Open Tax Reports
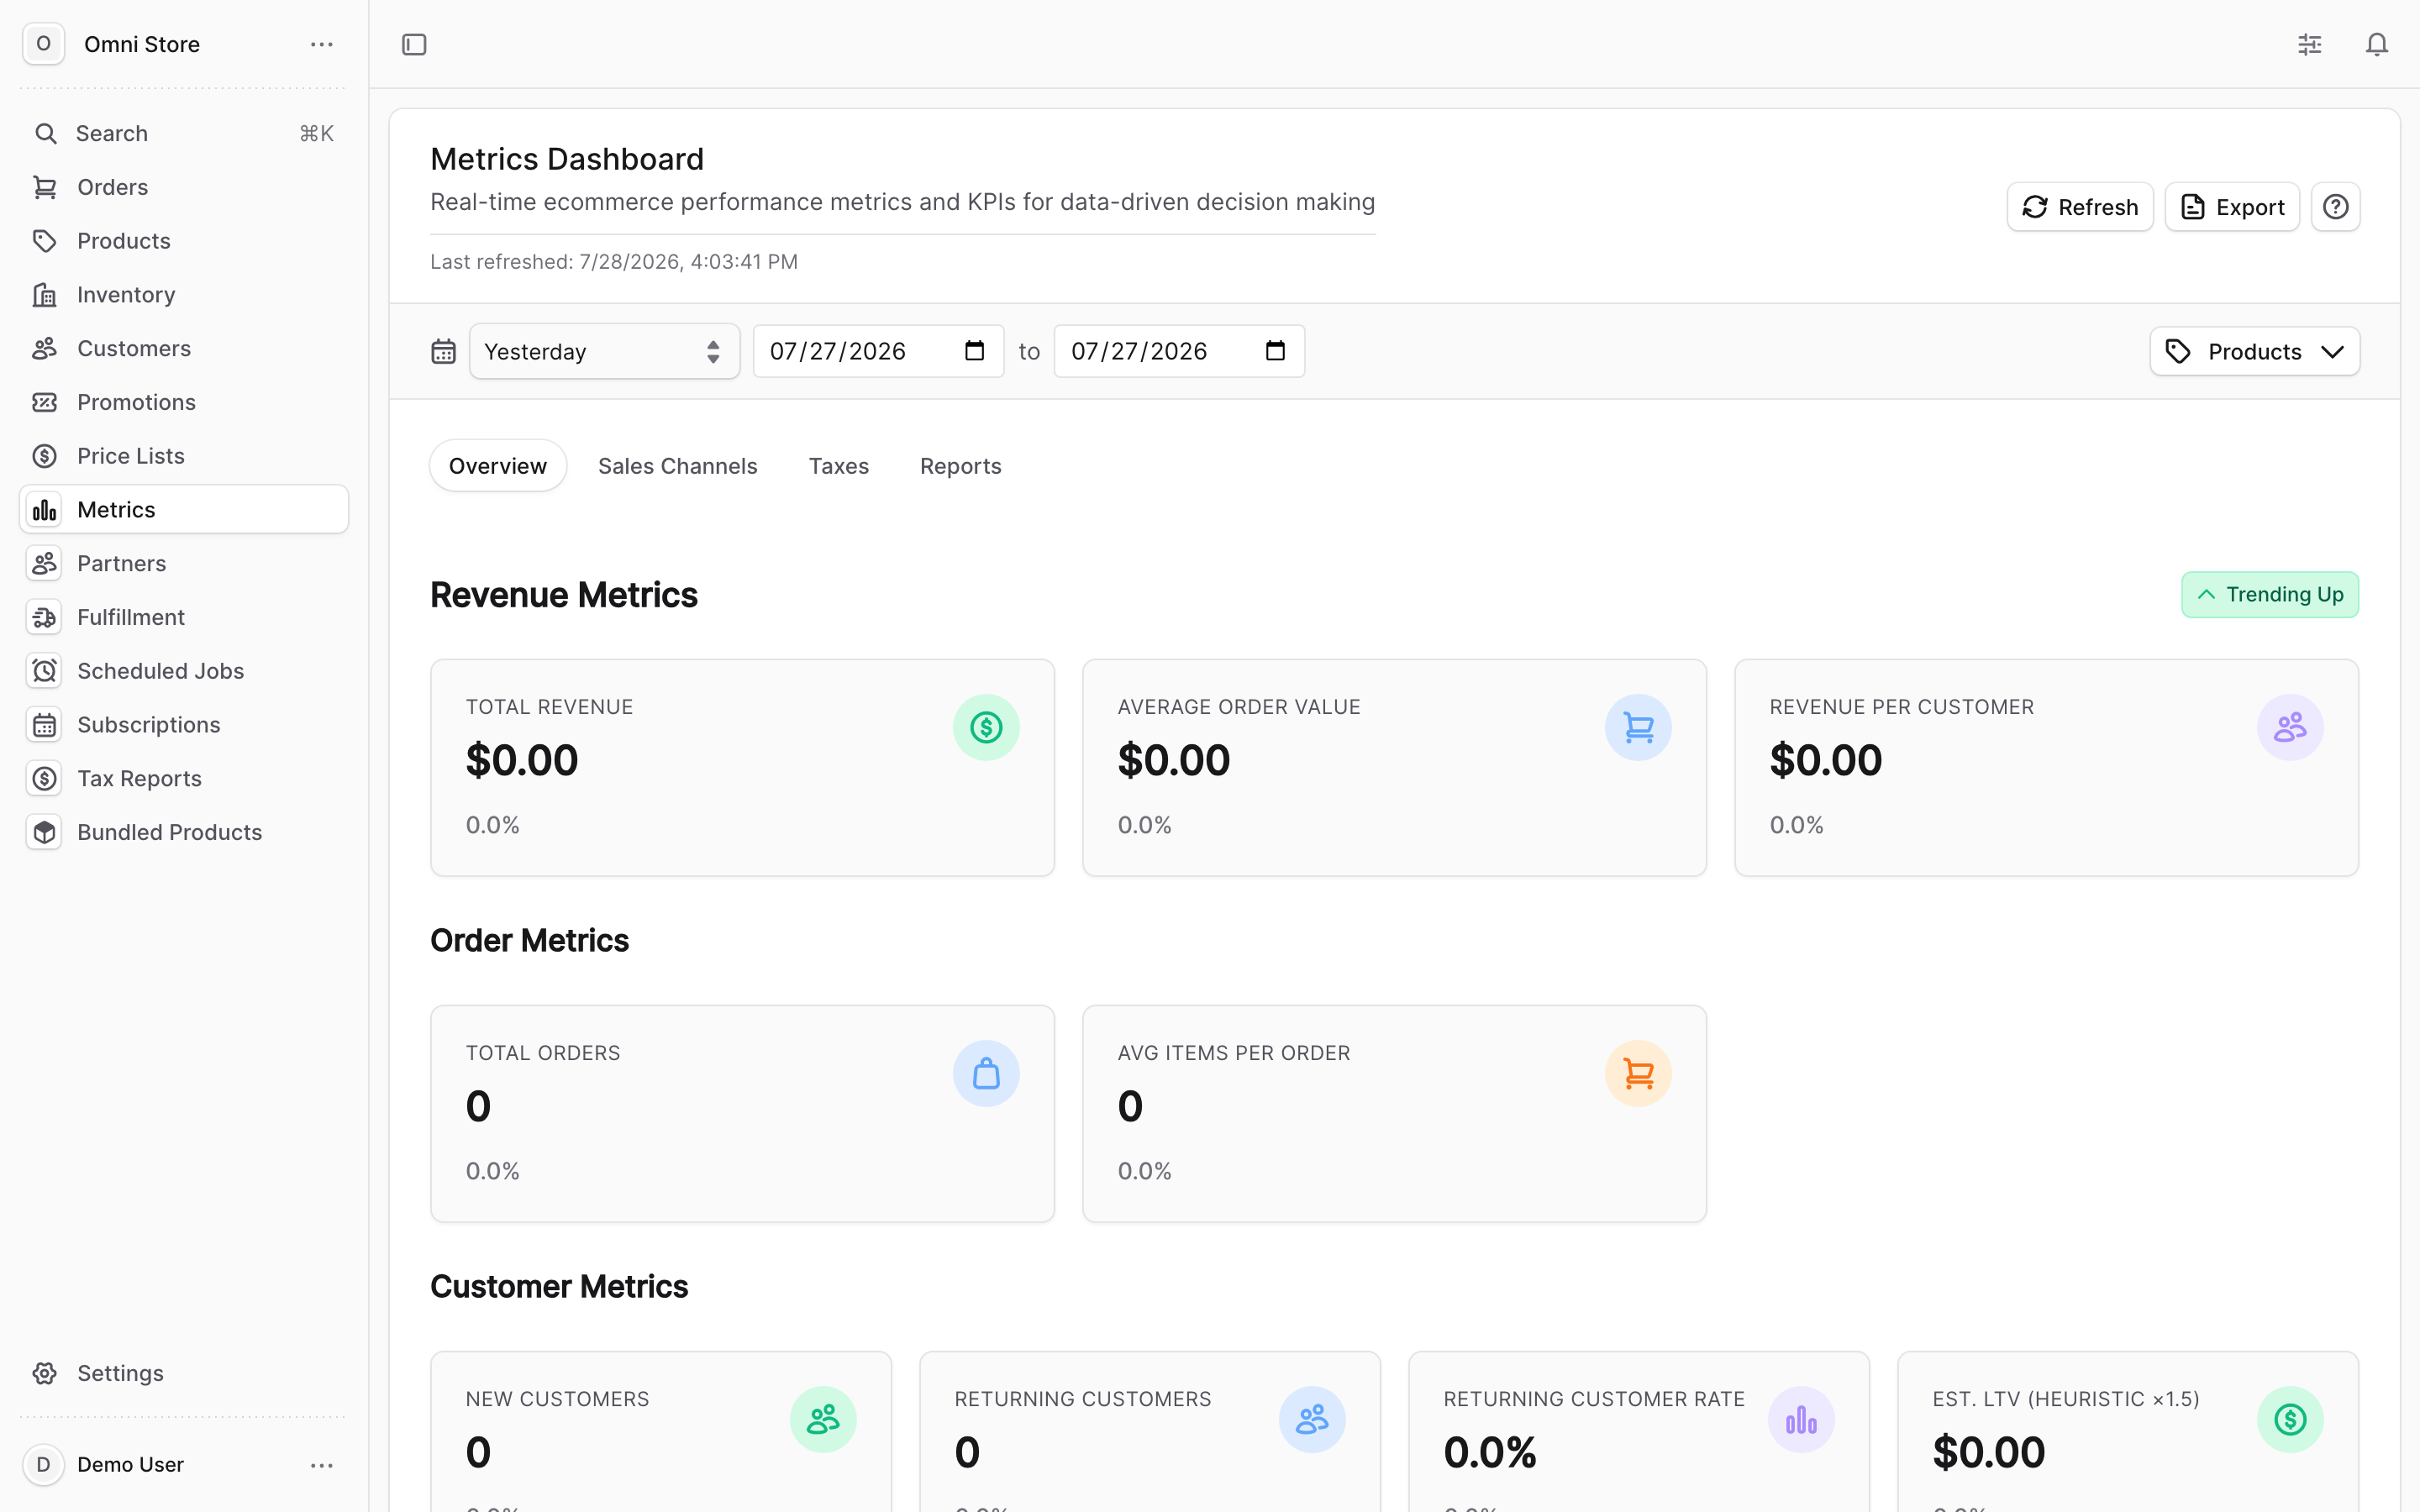The image size is (2420, 1512). pos(184,778)
